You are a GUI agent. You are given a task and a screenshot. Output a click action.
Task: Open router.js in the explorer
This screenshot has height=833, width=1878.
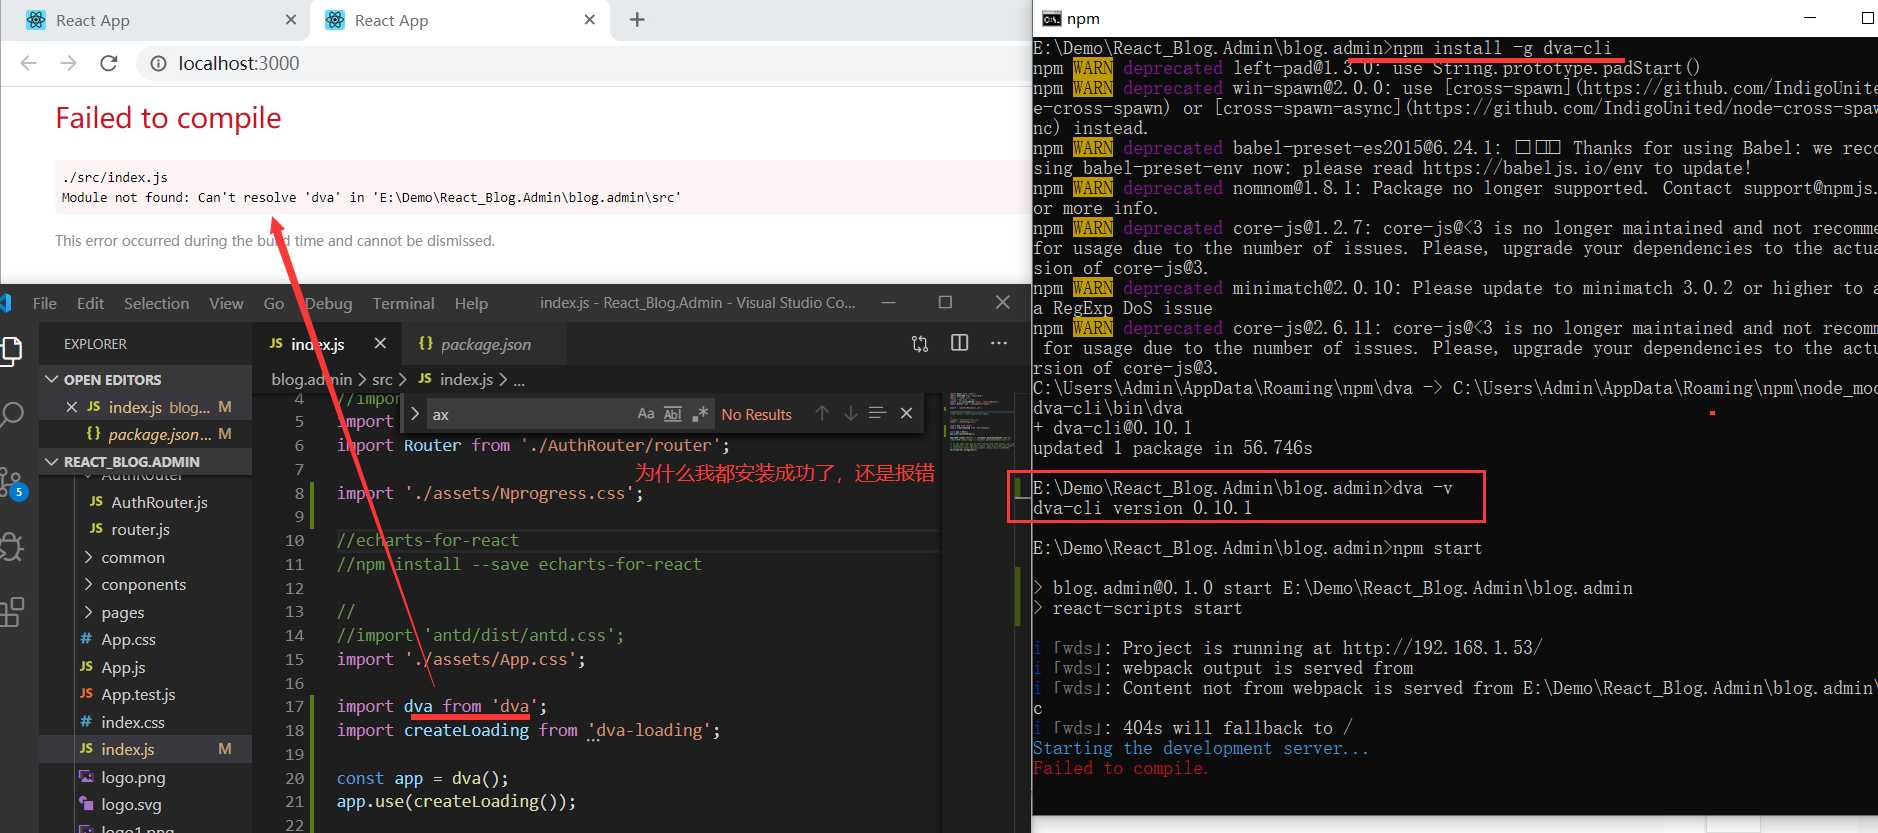coord(140,529)
